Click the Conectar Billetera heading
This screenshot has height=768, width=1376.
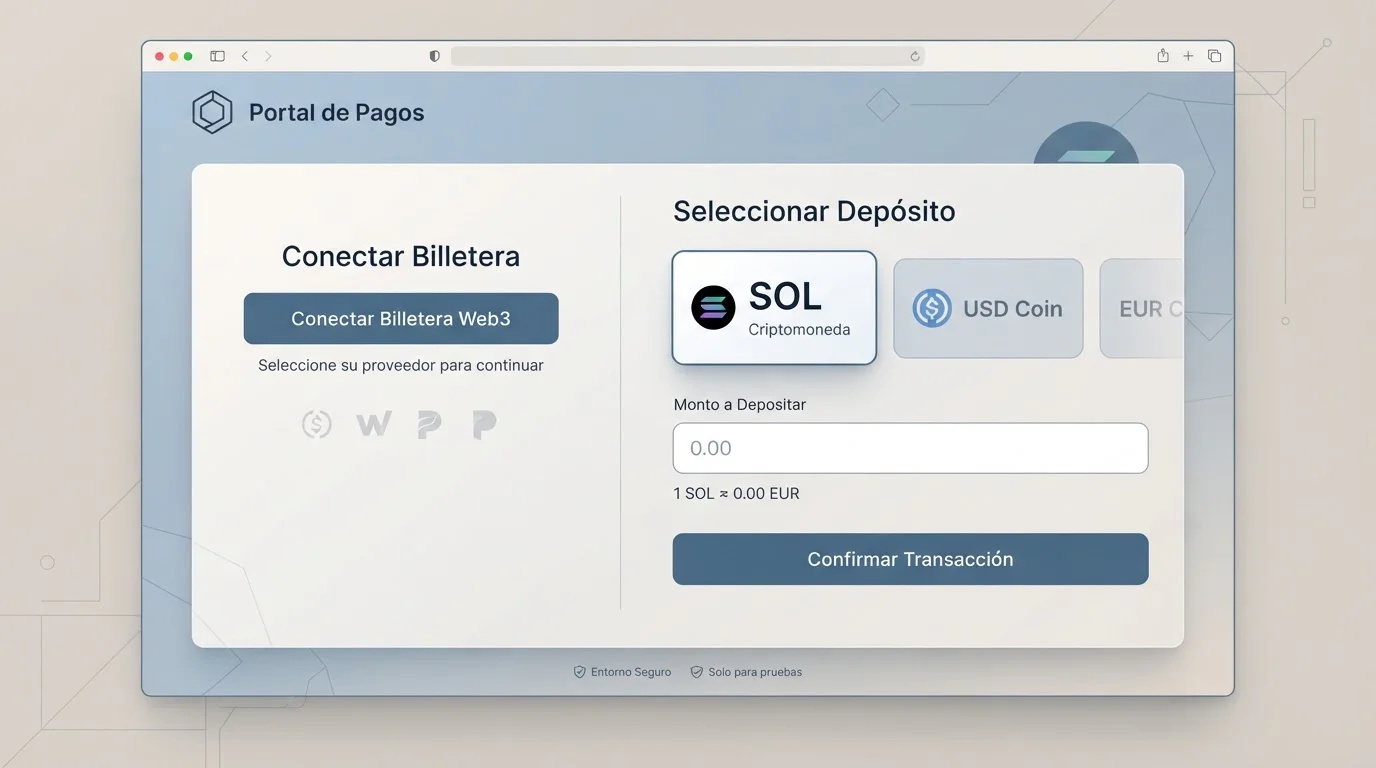coord(401,256)
